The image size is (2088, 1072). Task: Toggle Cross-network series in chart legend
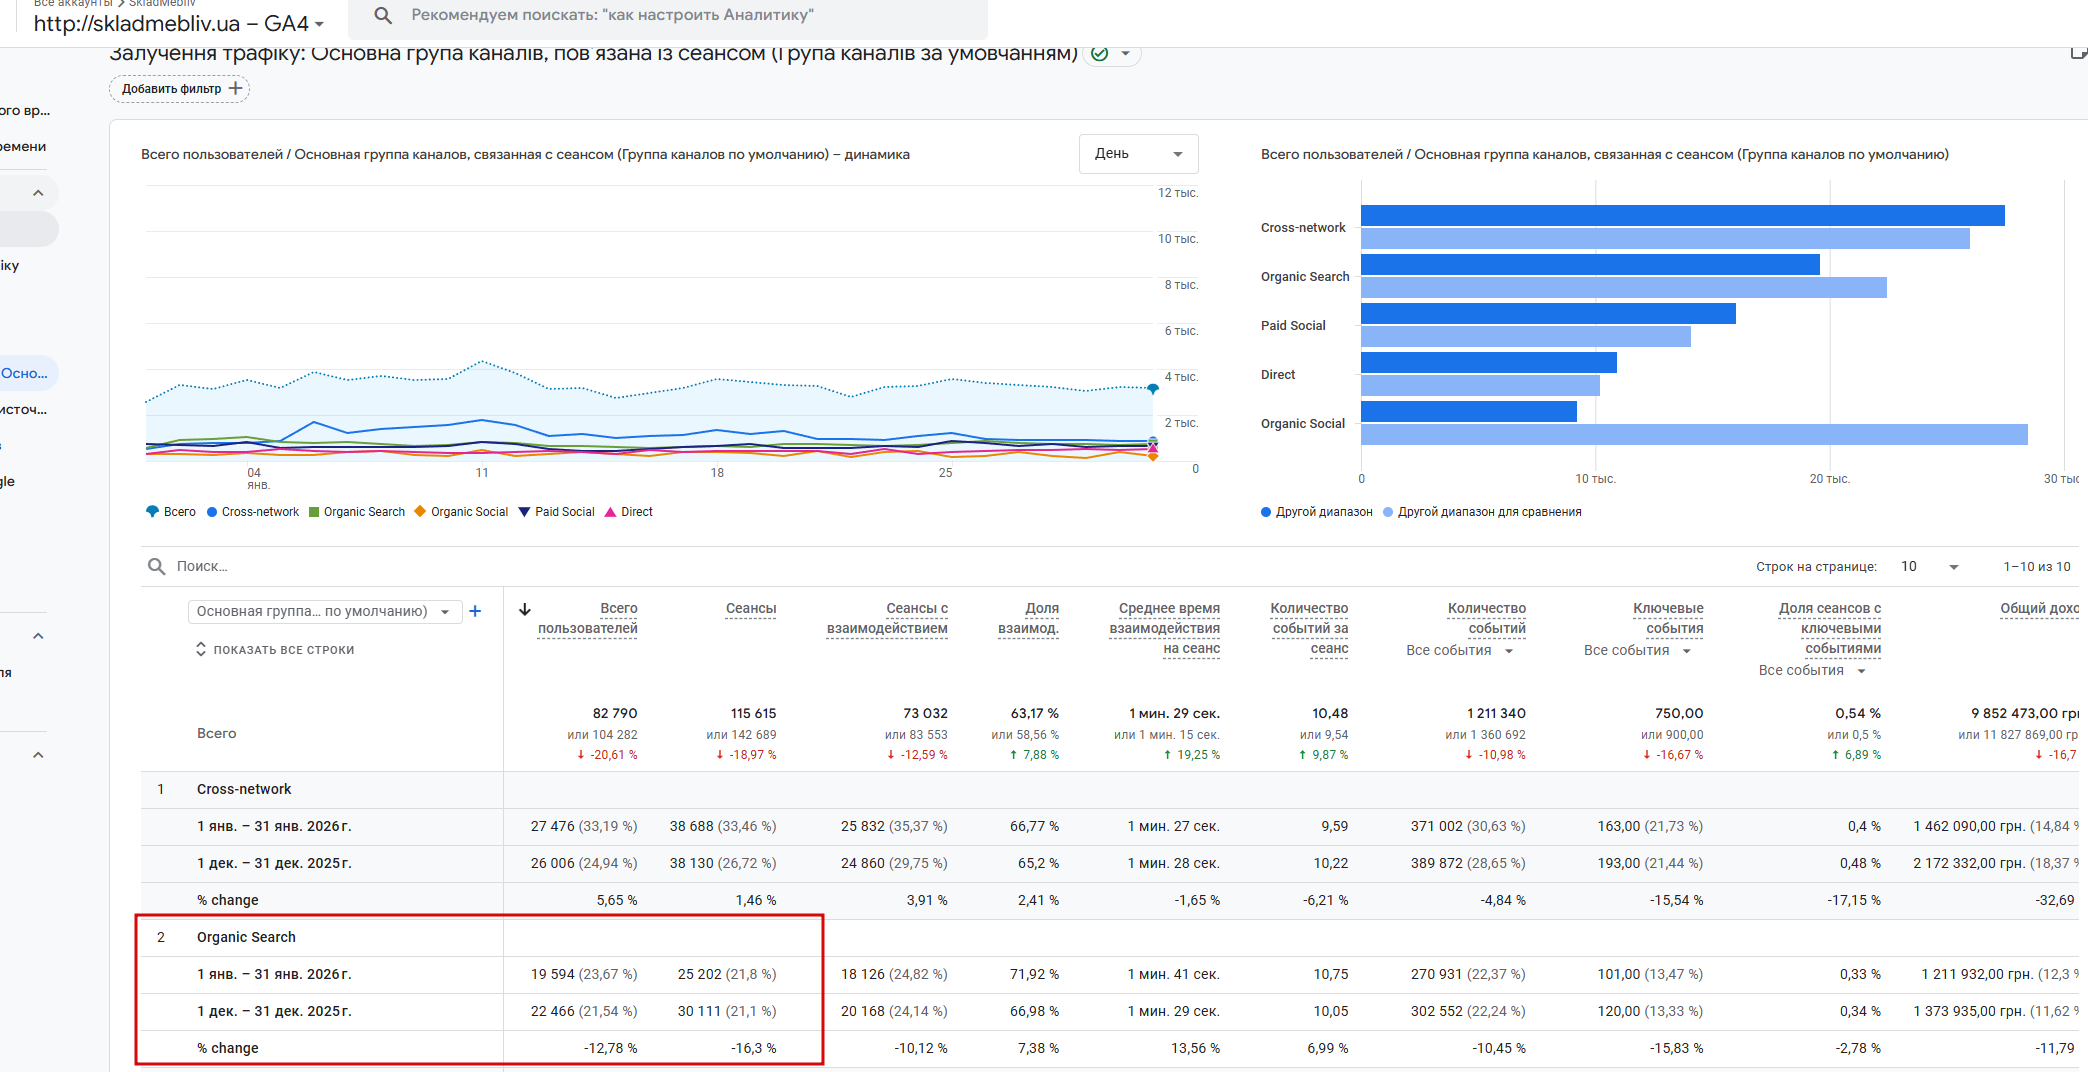tap(253, 512)
